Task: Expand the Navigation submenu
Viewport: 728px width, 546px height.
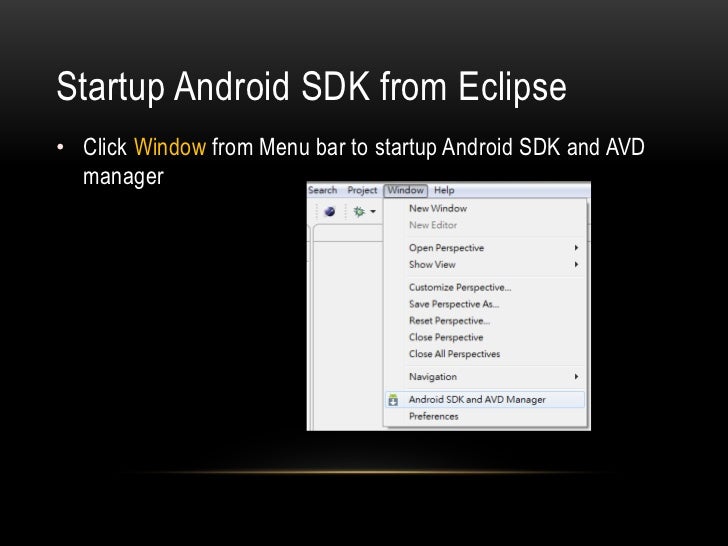Action: [x=485, y=377]
